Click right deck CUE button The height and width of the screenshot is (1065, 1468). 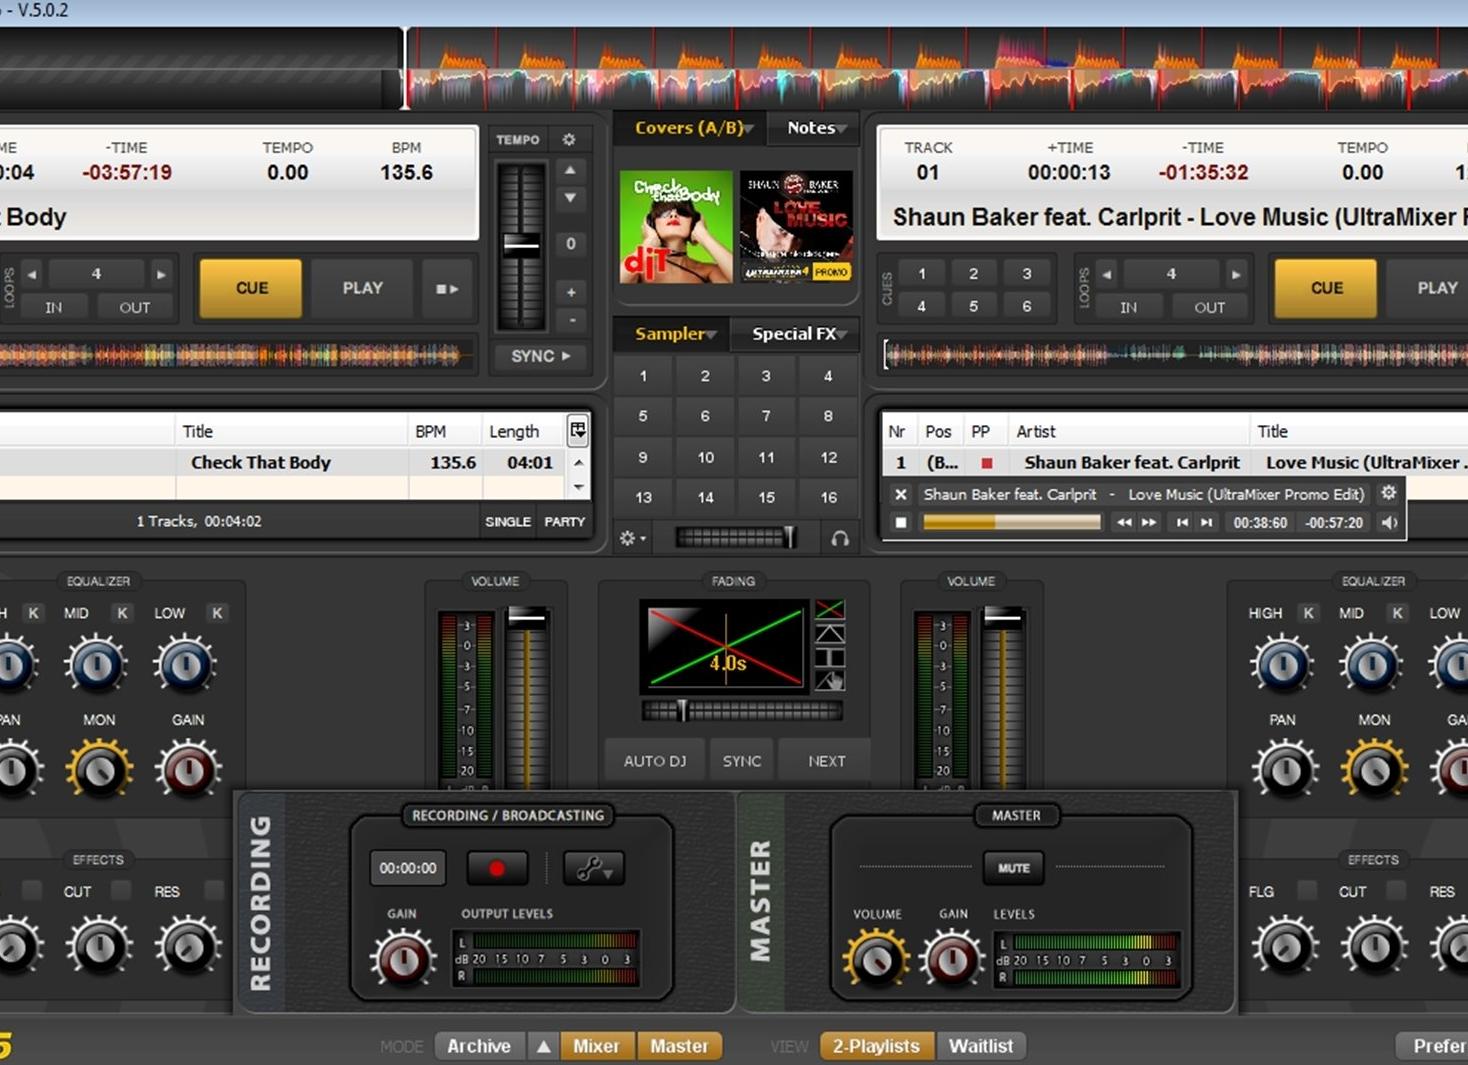click(x=1326, y=288)
